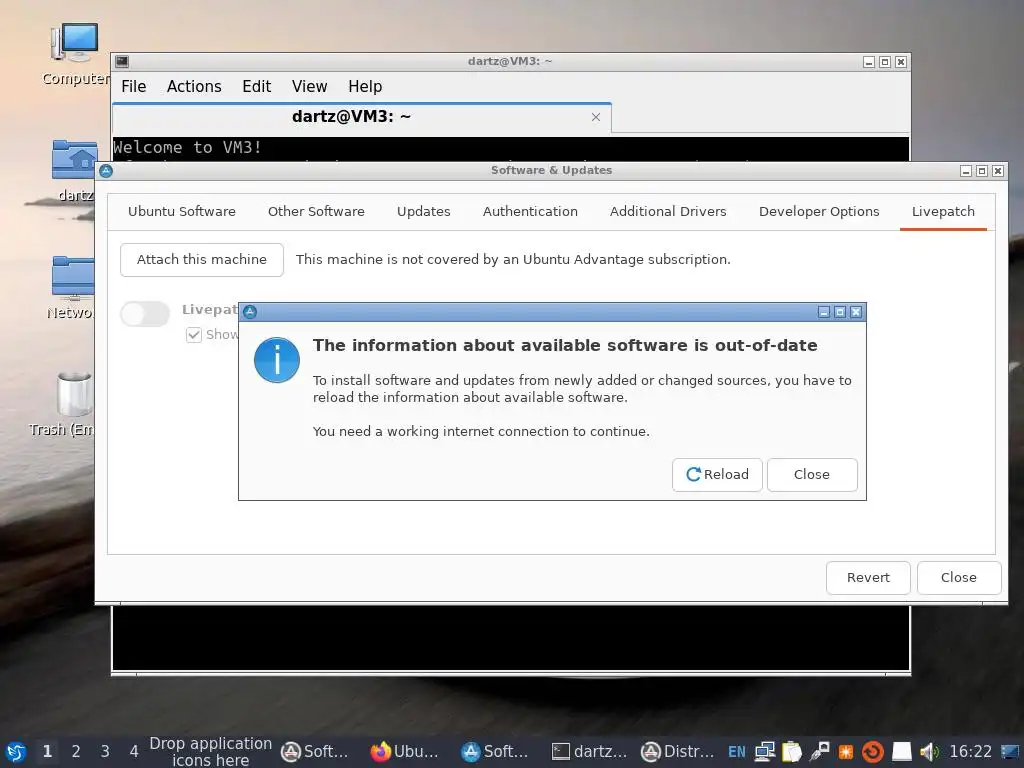Click the blue info icon in dialog
This screenshot has width=1024, height=768.
pos(277,360)
